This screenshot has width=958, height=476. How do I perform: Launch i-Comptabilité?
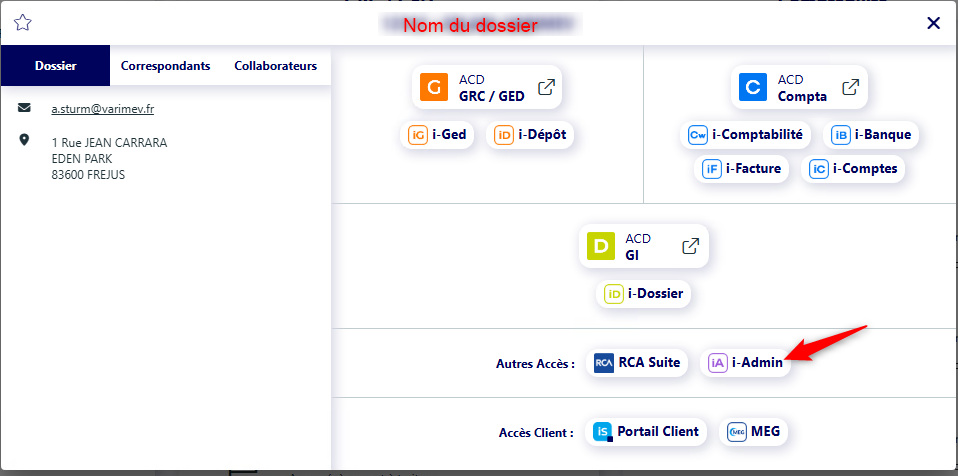coord(746,134)
